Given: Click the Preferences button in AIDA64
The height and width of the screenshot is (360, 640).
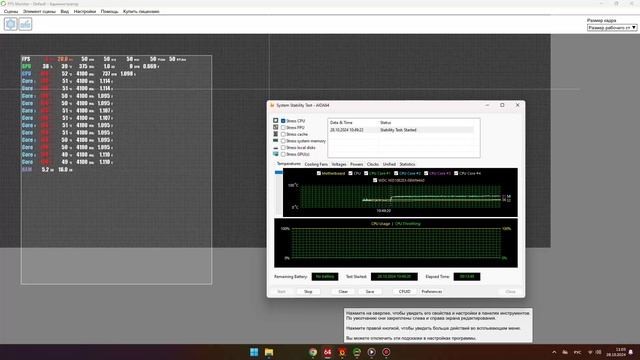Looking at the screenshot, I should [x=431, y=291].
